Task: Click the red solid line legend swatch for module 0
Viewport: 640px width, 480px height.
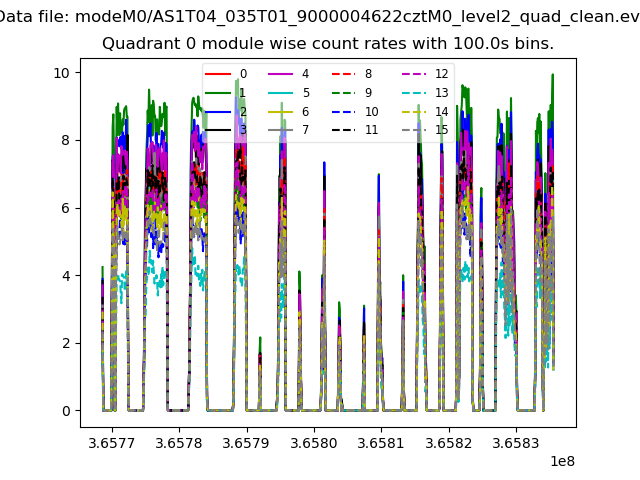Action: 219,74
